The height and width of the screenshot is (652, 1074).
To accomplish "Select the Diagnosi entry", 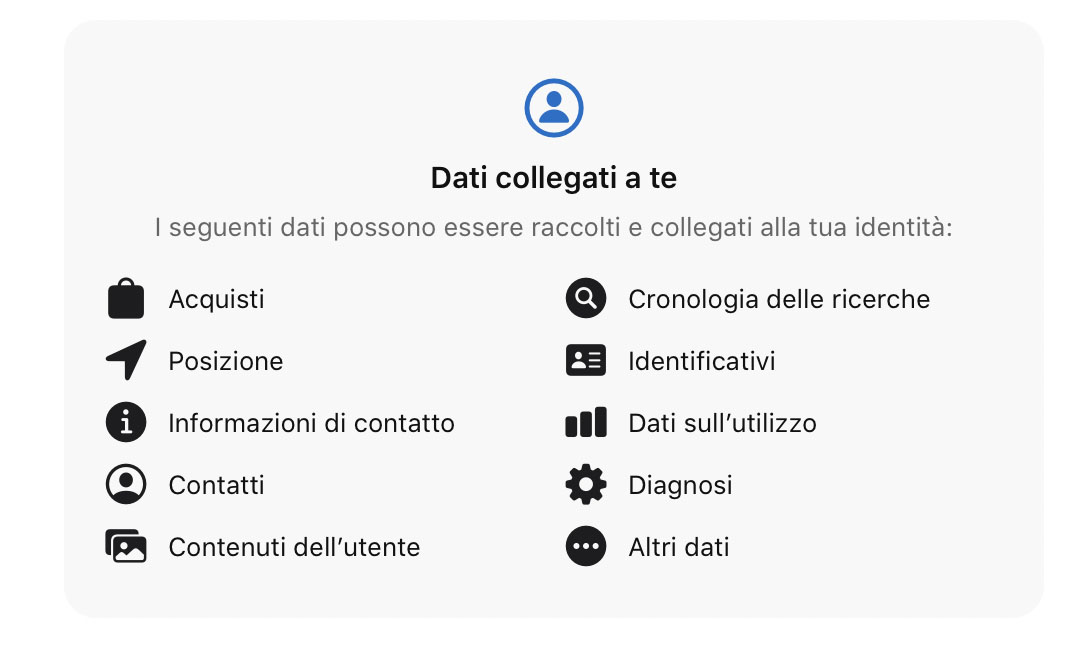I will click(x=680, y=485).
